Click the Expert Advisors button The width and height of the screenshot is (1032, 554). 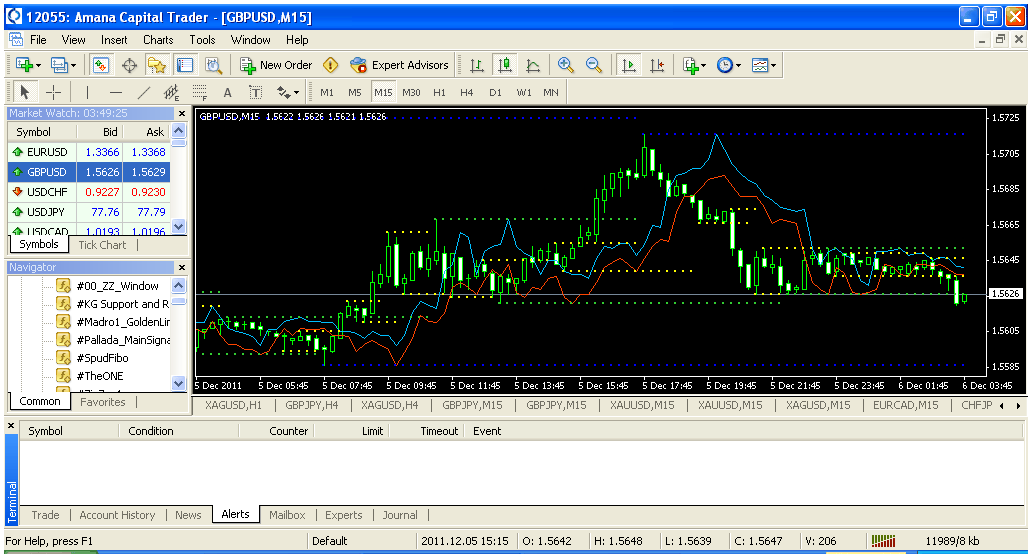(400, 65)
